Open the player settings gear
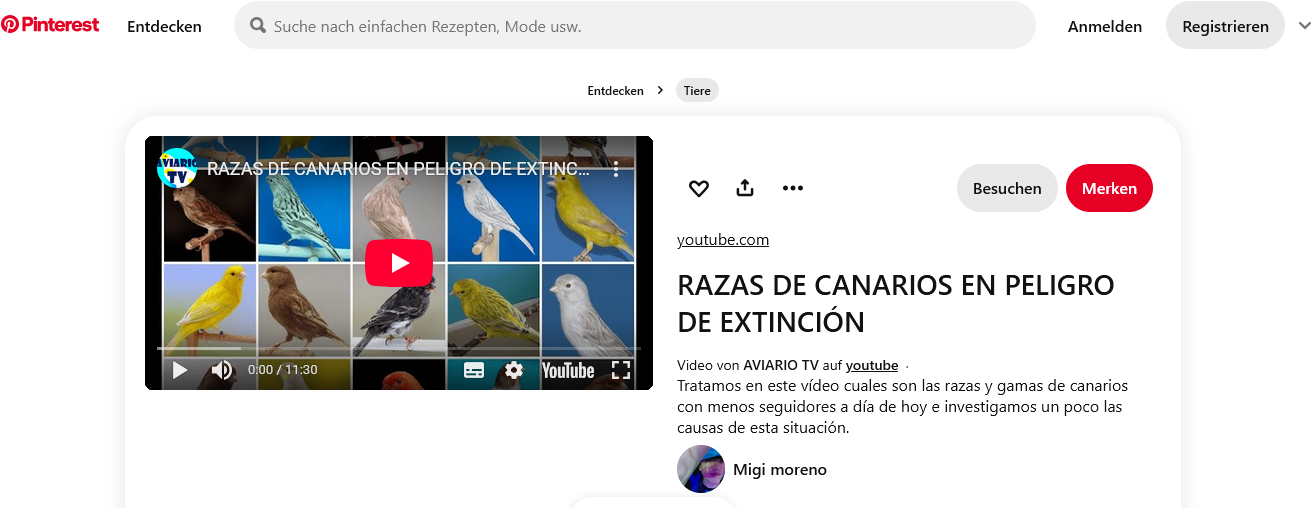The height and width of the screenshot is (508, 1315). (514, 370)
